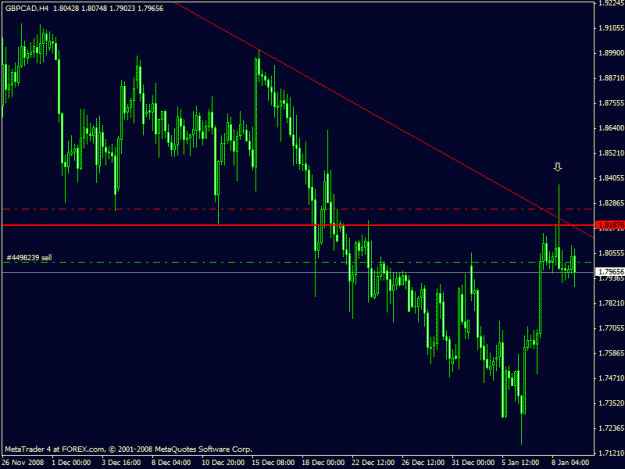Viewport: 625px width, 469px height.
Task: Click the 1.78210 price axis label
Action: pos(611,303)
